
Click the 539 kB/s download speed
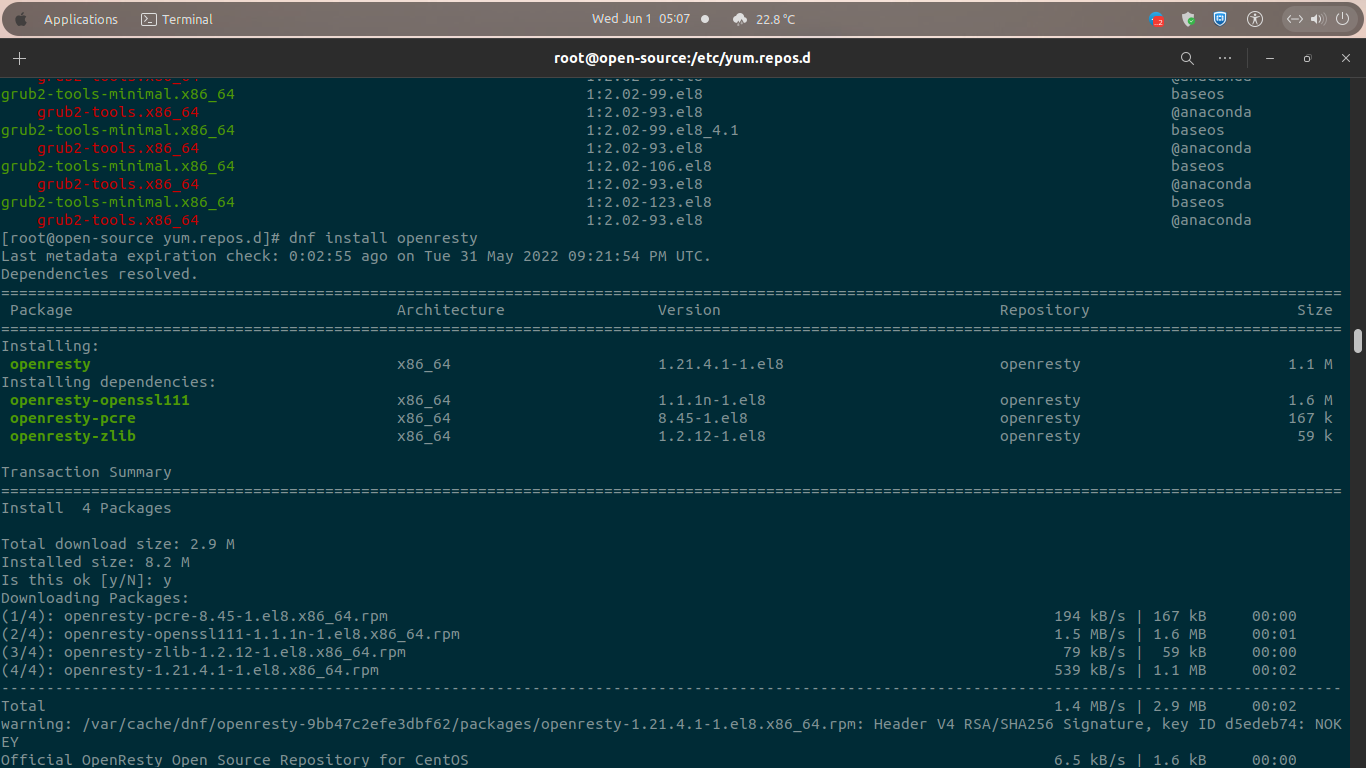pos(1089,670)
